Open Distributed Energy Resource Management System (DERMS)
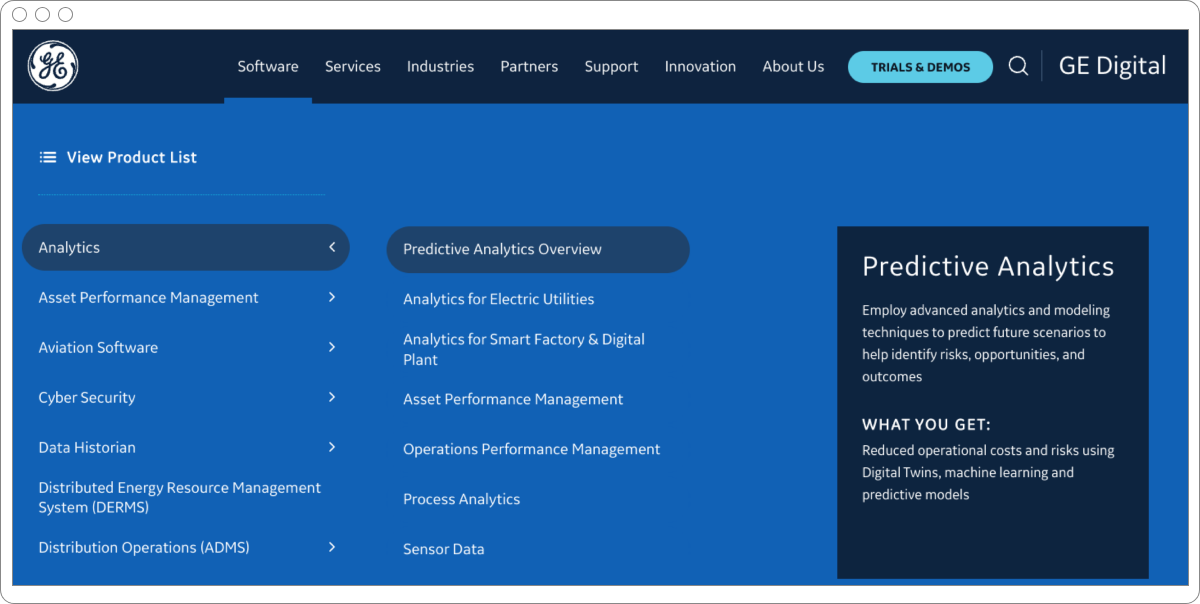 coord(180,497)
